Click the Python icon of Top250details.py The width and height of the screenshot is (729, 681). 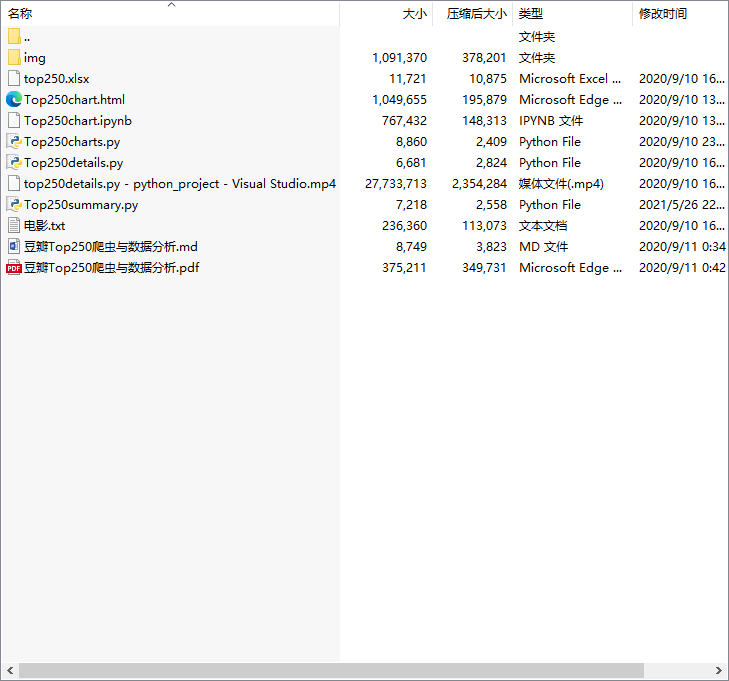coord(14,163)
